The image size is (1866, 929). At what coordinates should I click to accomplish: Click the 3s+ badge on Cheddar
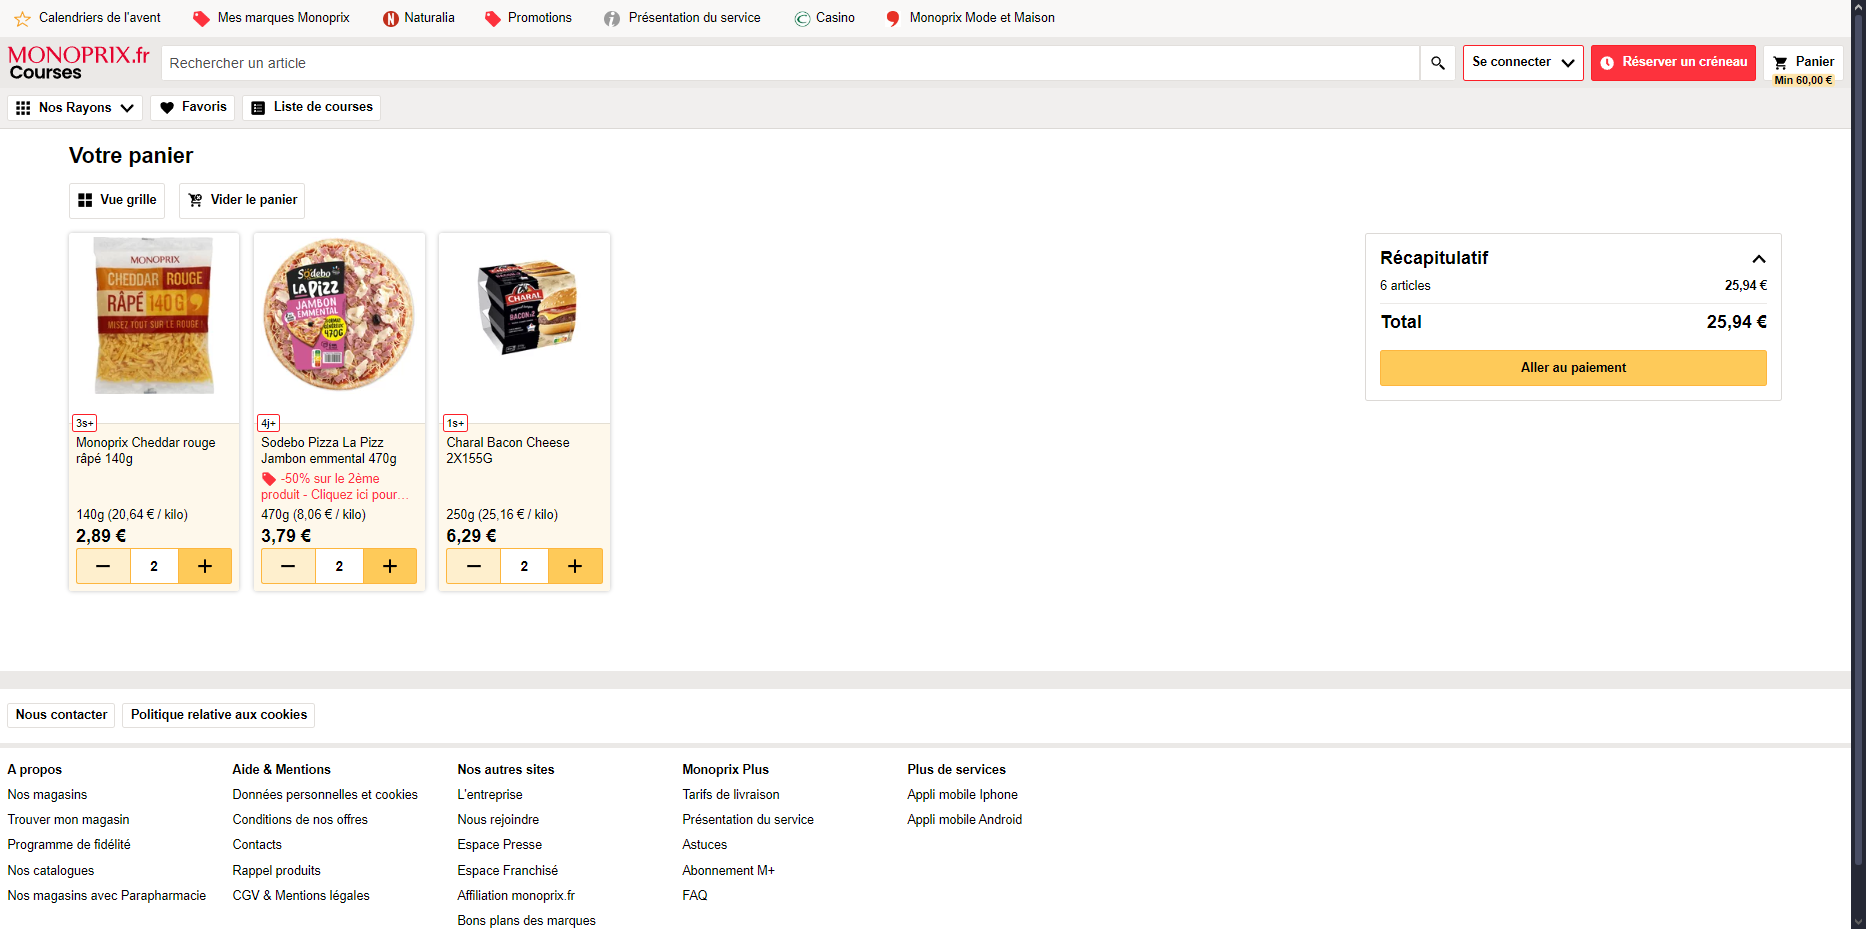click(85, 423)
